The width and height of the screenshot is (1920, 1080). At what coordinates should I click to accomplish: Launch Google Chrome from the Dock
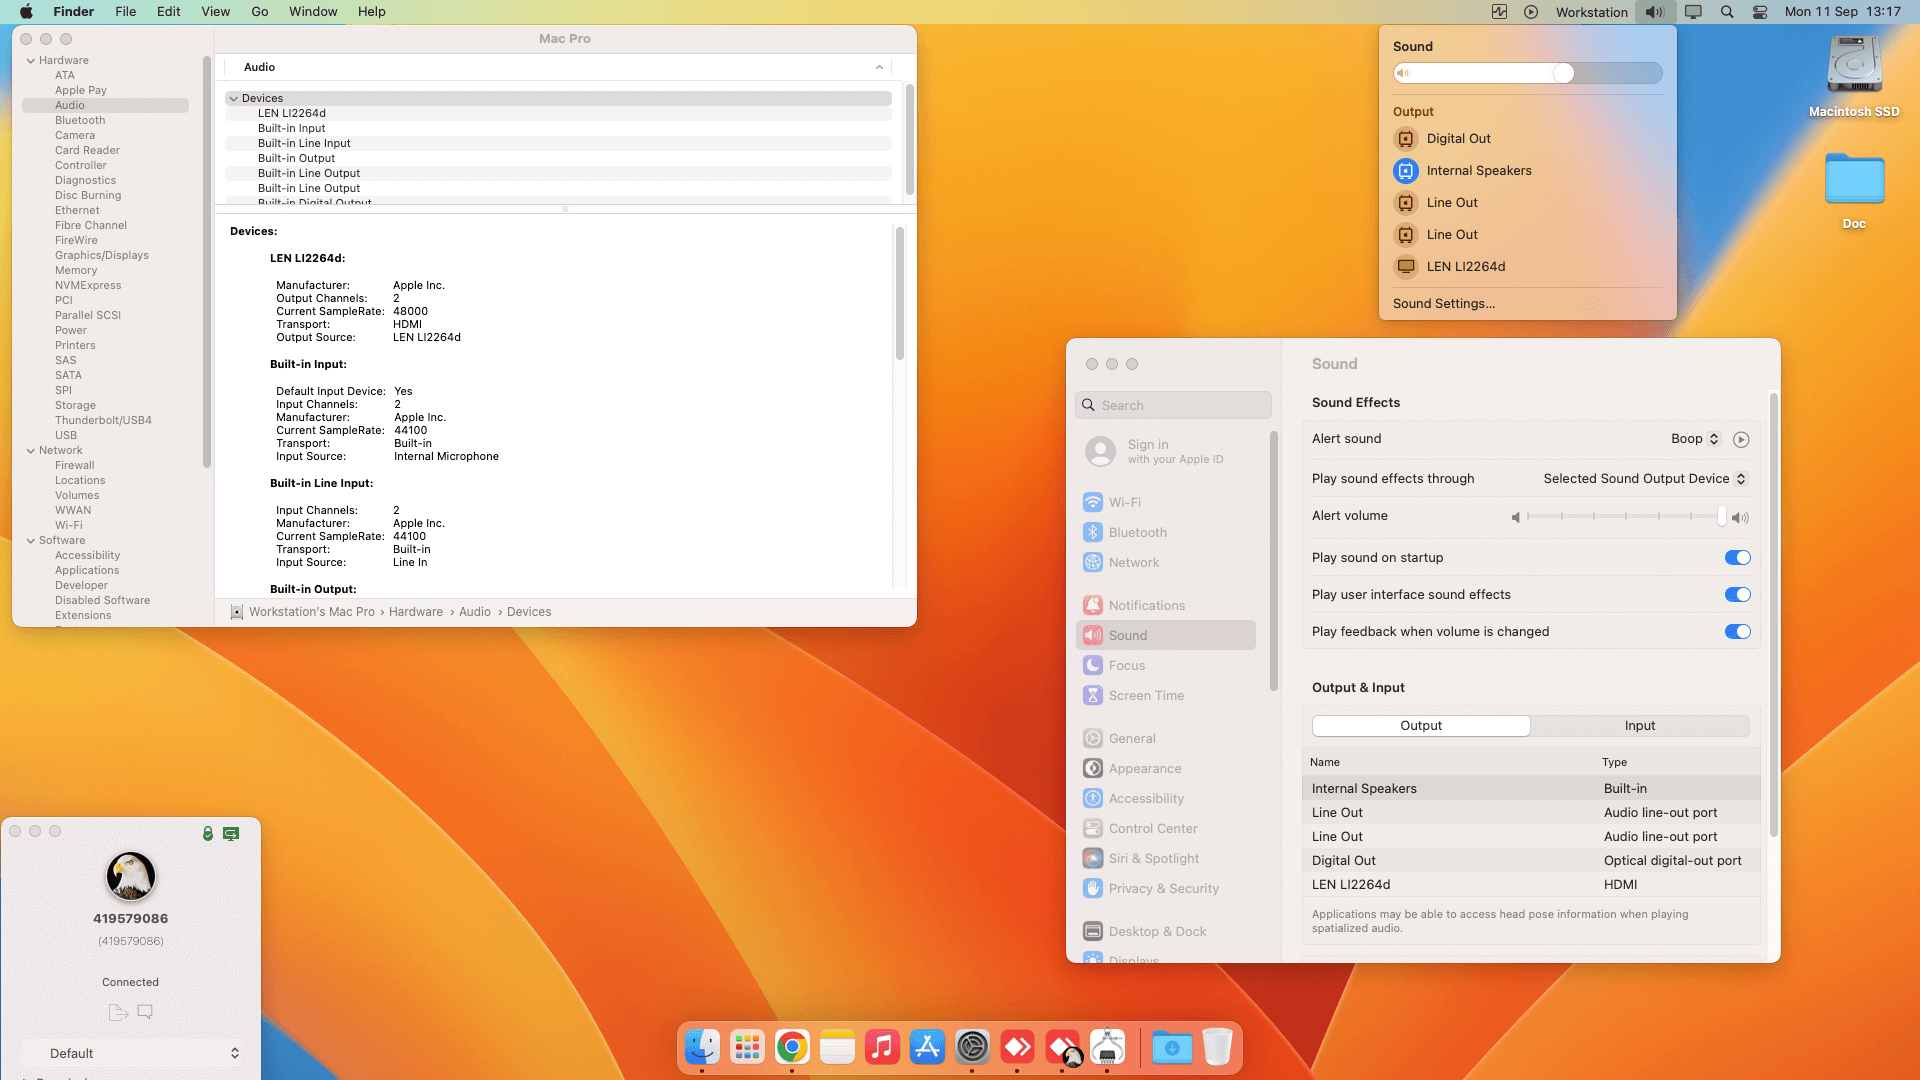[792, 1047]
